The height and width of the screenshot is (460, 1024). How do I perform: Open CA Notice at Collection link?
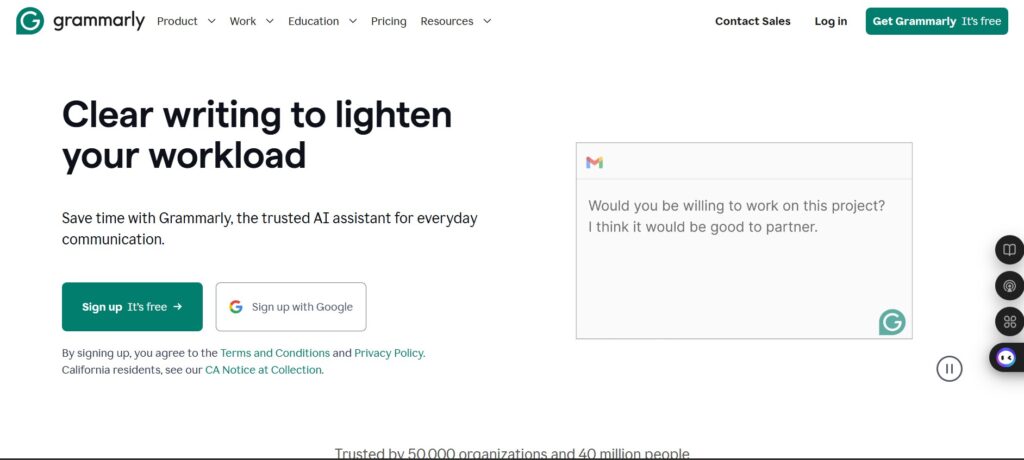pos(263,370)
